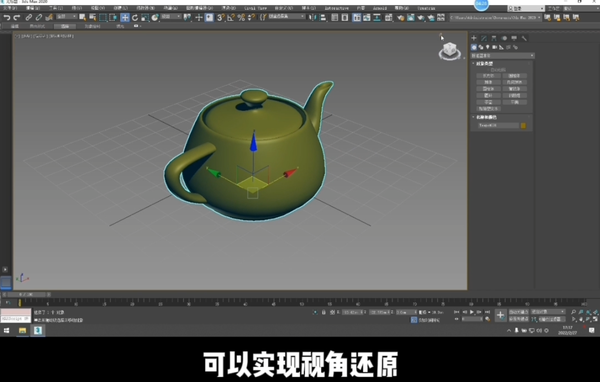The width and height of the screenshot is (600, 382).
Task: Open the primitive type dropdown in command panel
Action: tap(502, 56)
